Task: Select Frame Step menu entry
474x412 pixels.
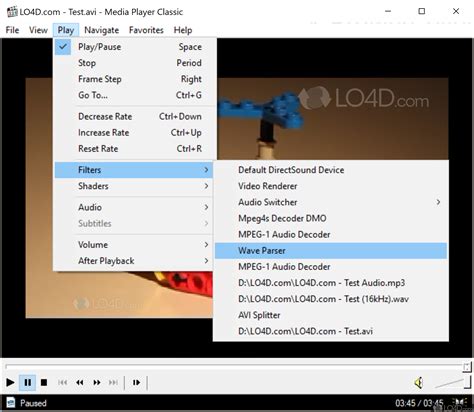Action: click(x=135, y=79)
